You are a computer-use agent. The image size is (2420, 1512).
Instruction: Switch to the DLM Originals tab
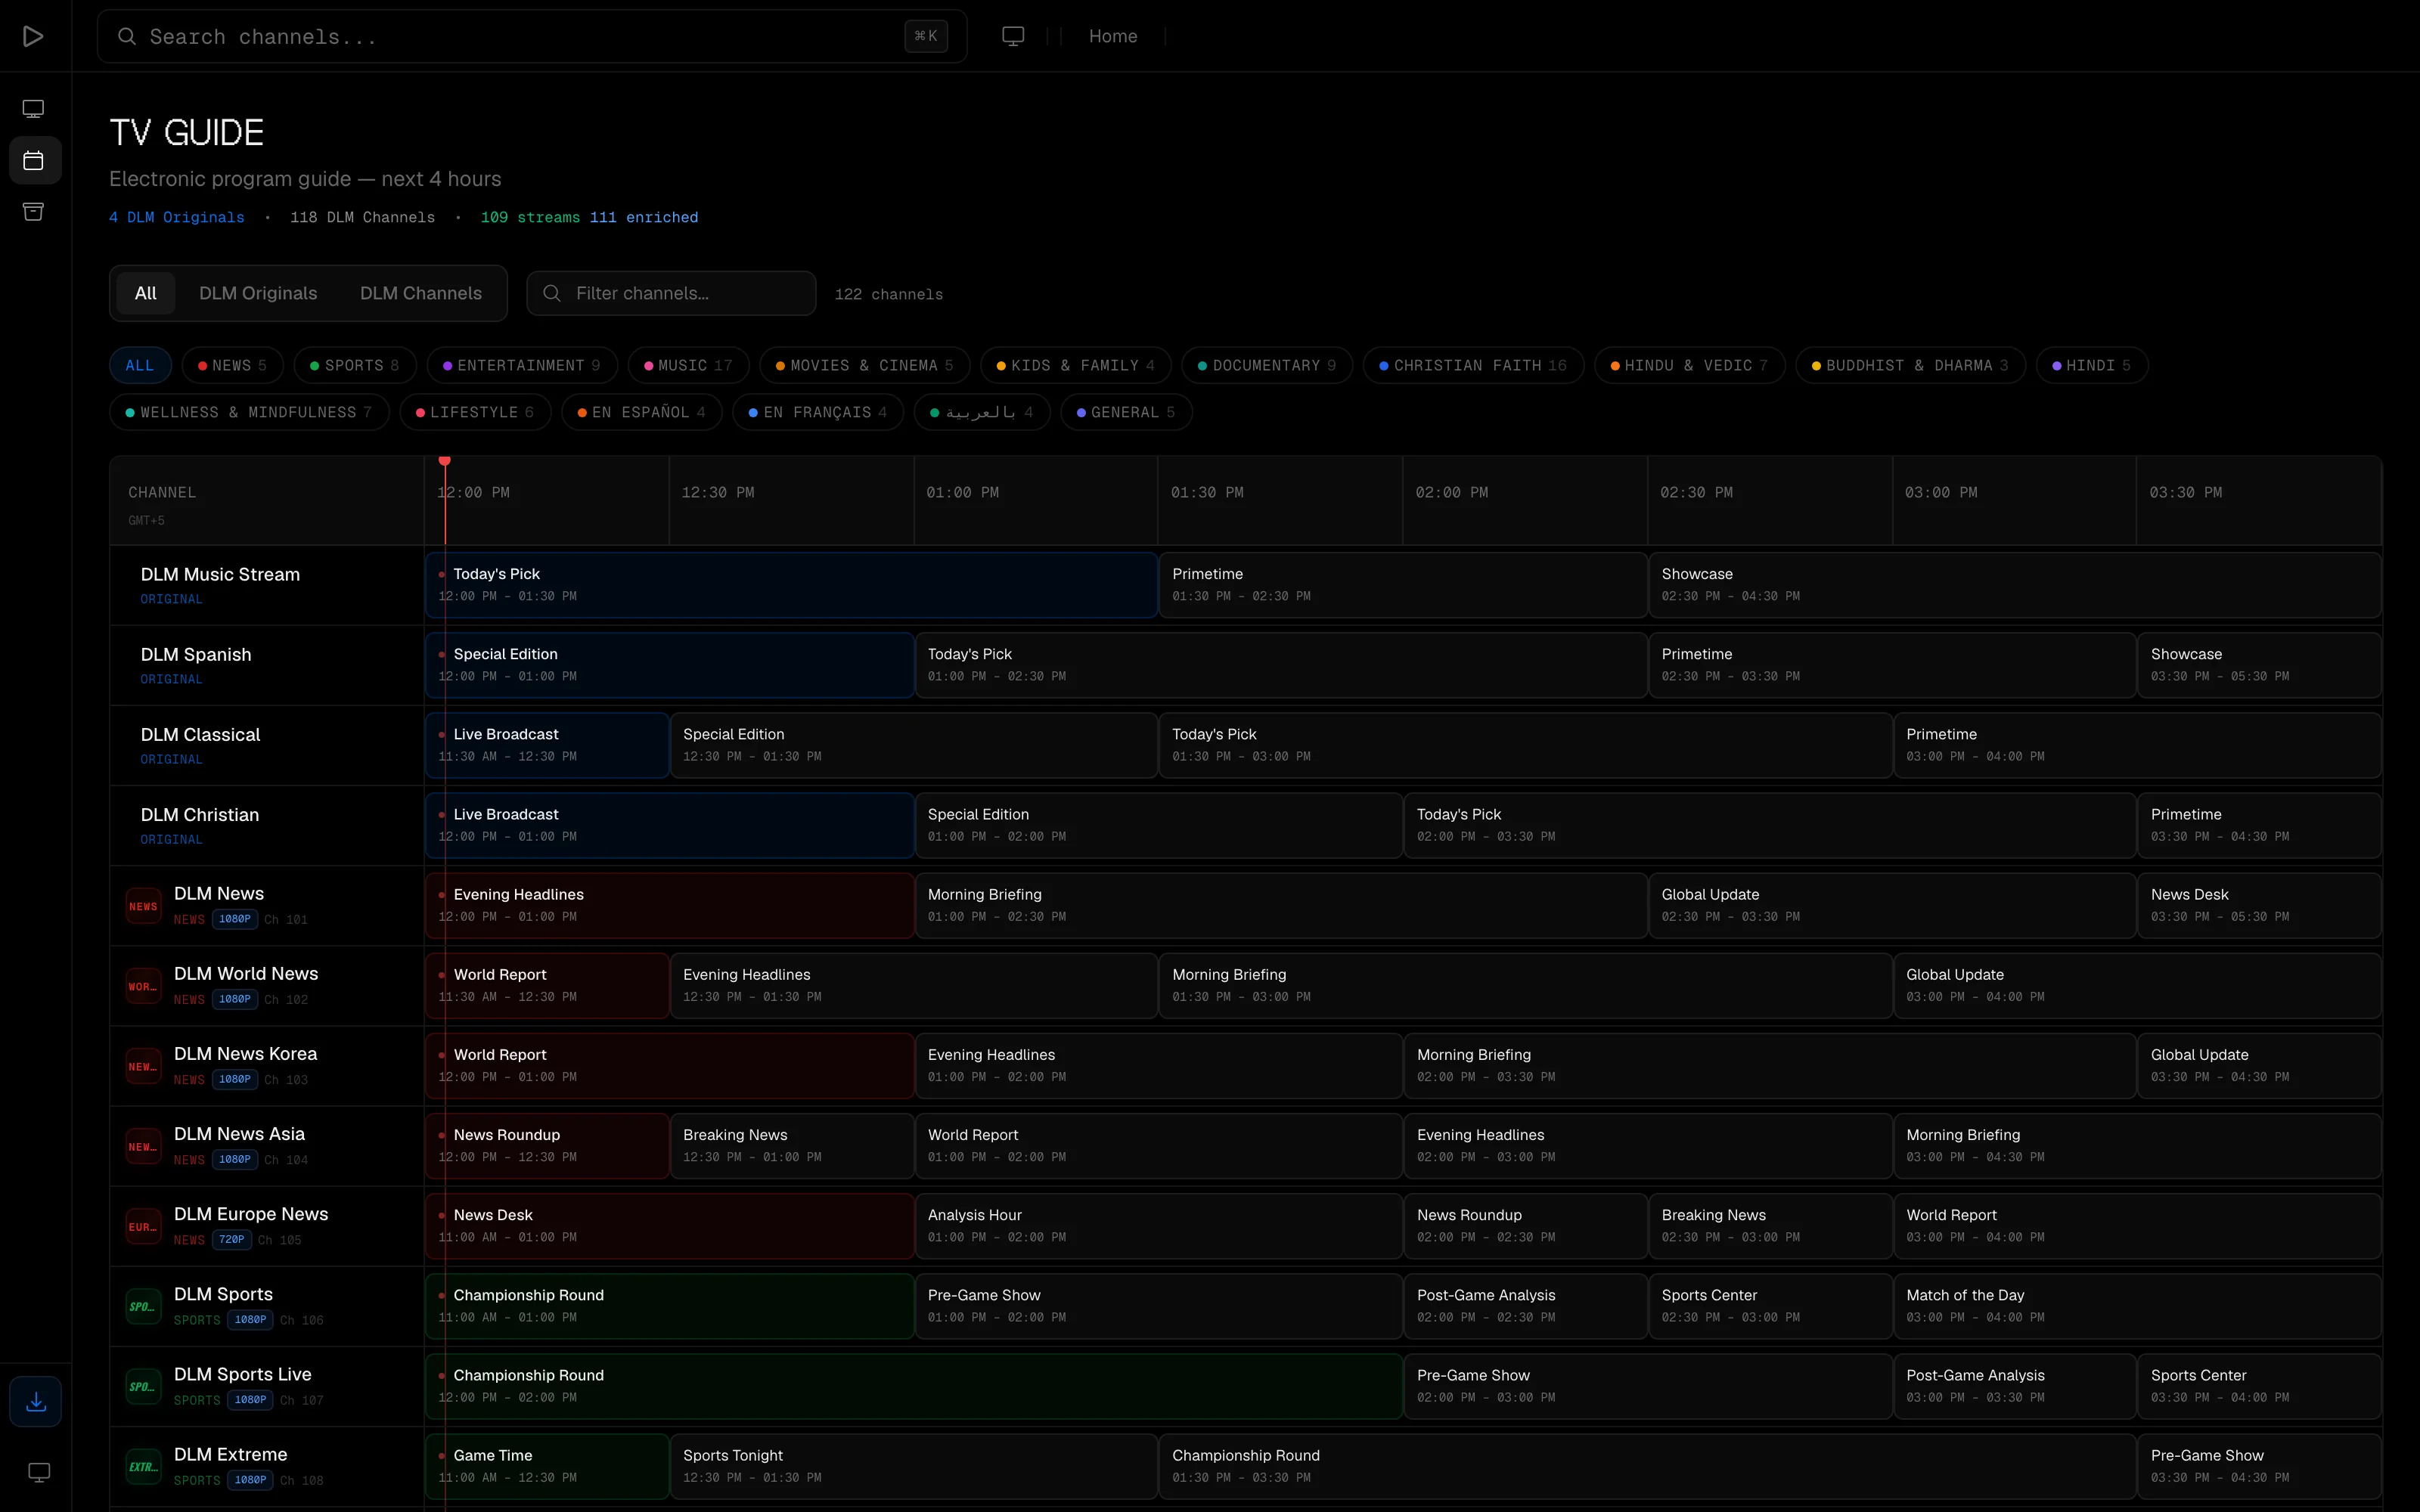[258, 293]
